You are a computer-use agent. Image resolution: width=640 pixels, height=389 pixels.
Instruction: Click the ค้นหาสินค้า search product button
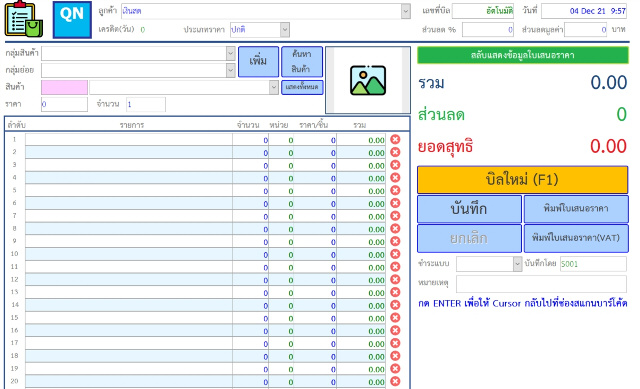click(x=302, y=62)
